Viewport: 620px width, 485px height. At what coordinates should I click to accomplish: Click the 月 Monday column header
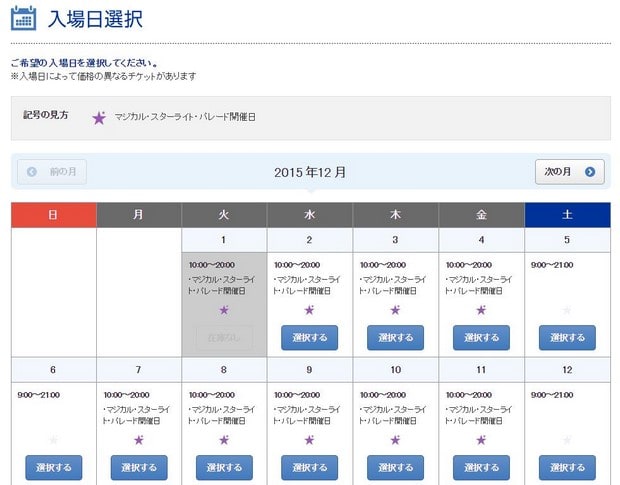pyautogui.click(x=139, y=215)
